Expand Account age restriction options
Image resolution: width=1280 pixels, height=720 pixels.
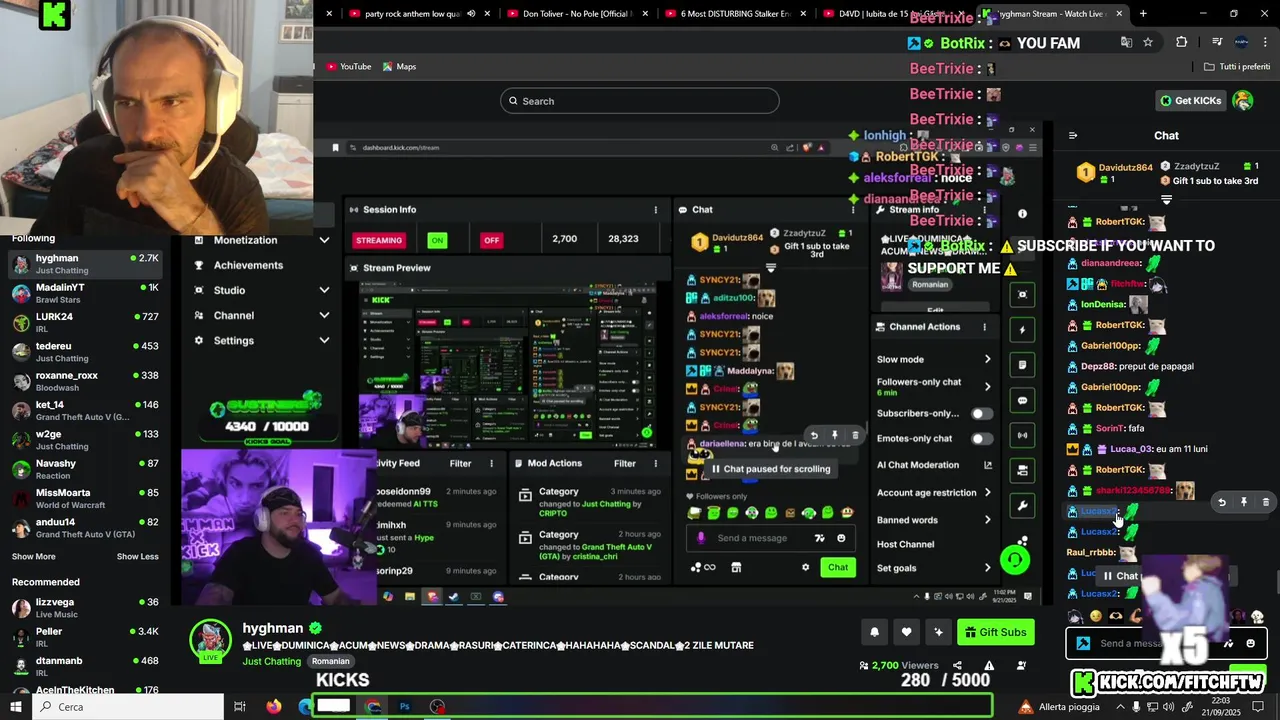934,492
